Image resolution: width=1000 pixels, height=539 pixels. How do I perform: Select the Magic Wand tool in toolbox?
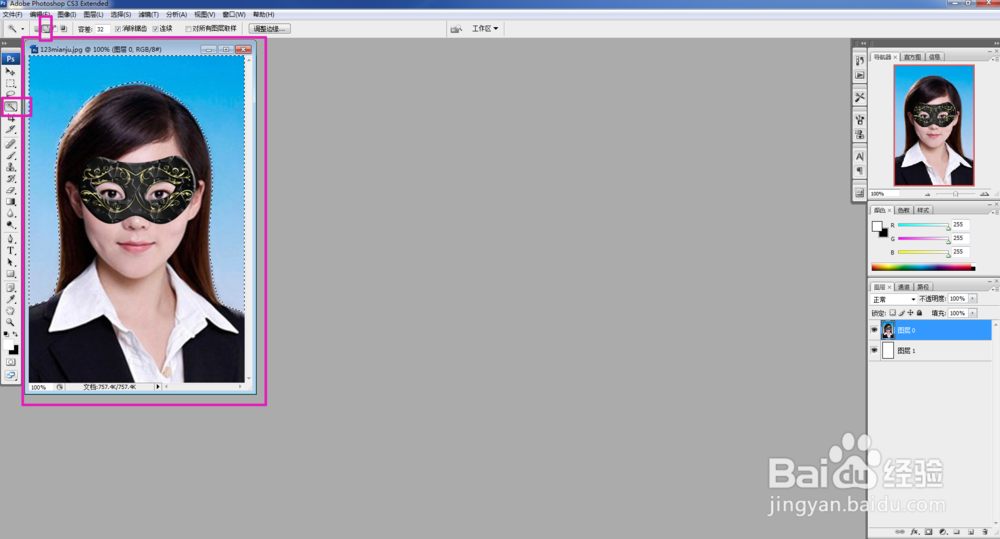pyautogui.click(x=11, y=107)
